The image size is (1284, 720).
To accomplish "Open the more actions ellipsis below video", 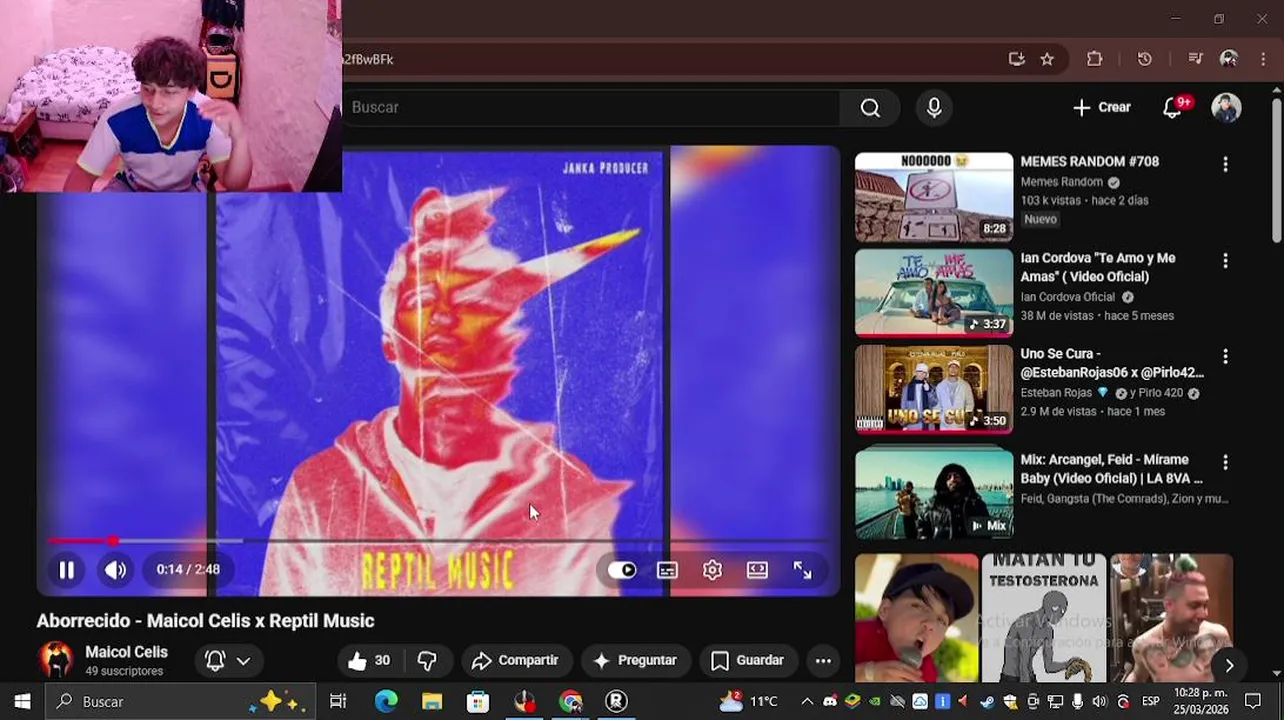I will [x=823, y=660].
